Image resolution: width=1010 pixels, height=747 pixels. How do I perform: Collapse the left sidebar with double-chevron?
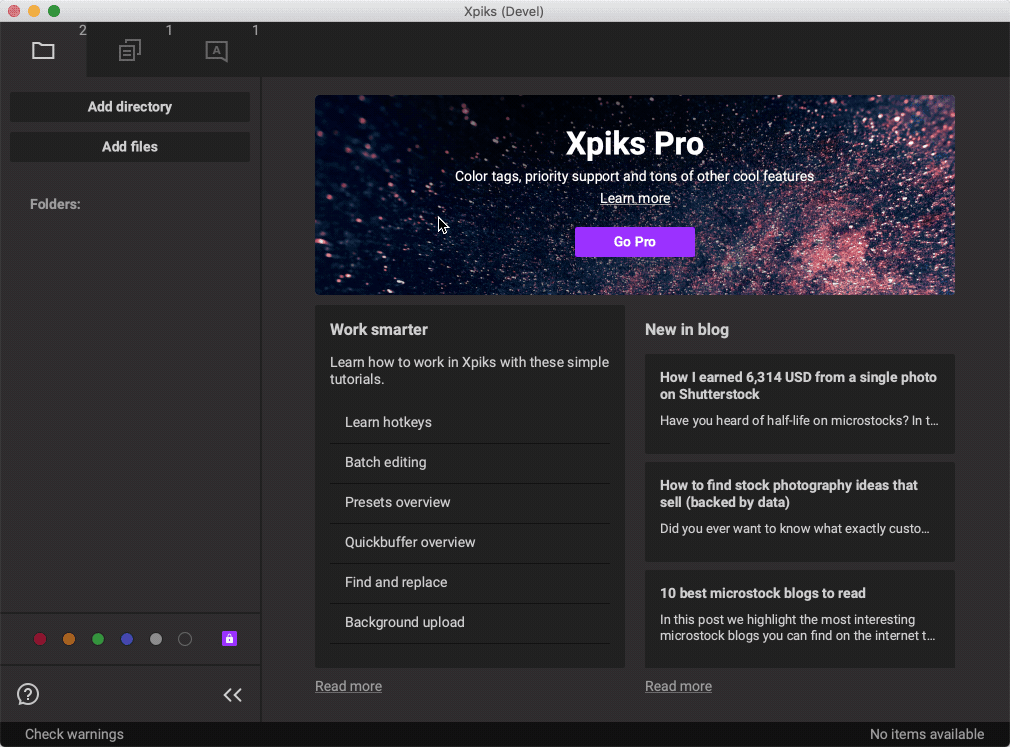click(232, 694)
